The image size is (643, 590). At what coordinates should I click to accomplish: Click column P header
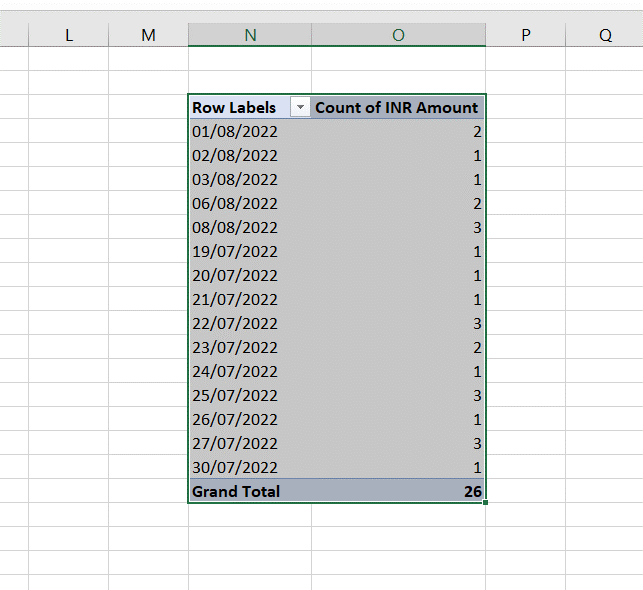(525, 35)
